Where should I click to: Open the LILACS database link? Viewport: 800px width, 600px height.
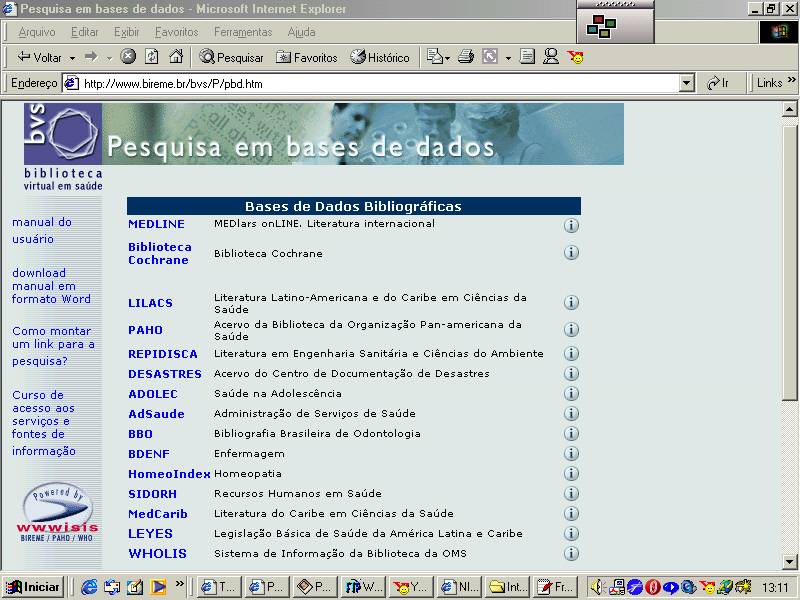click(x=150, y=303)
